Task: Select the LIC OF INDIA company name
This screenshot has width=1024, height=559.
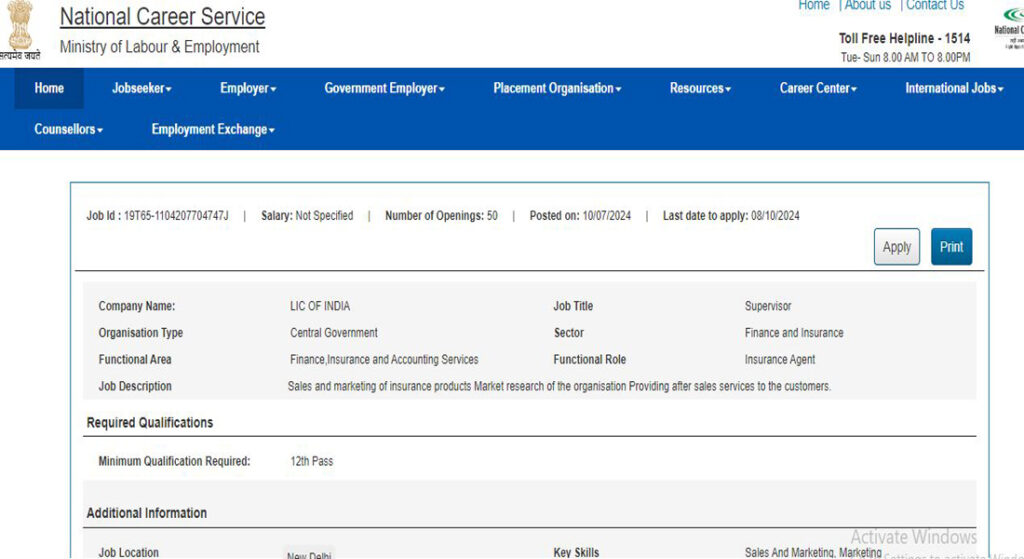Action: tap(320, 306)
